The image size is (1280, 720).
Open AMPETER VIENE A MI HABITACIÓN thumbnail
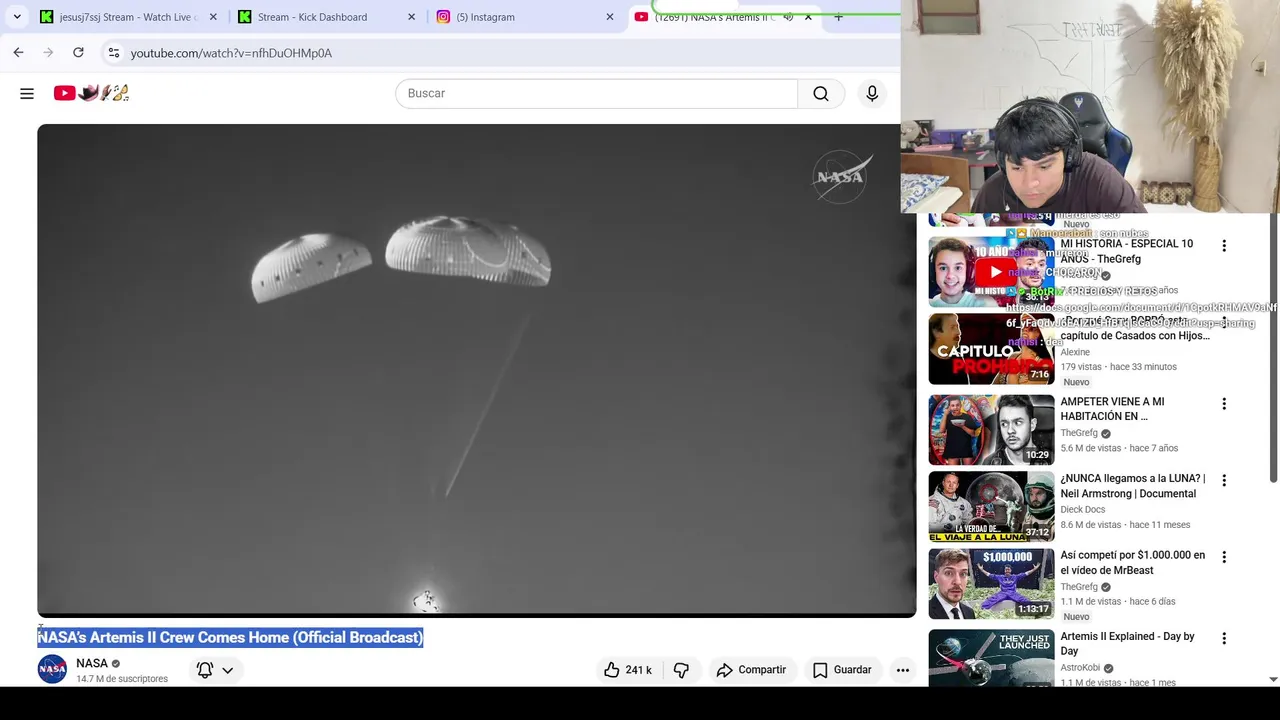(991, 430)
